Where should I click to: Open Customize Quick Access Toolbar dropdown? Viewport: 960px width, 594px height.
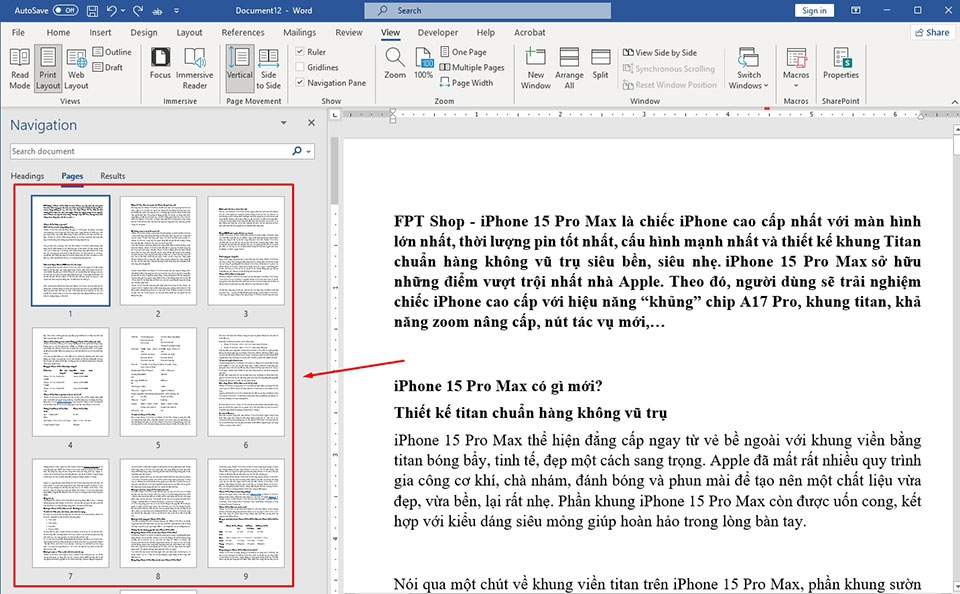pos(176,10)
